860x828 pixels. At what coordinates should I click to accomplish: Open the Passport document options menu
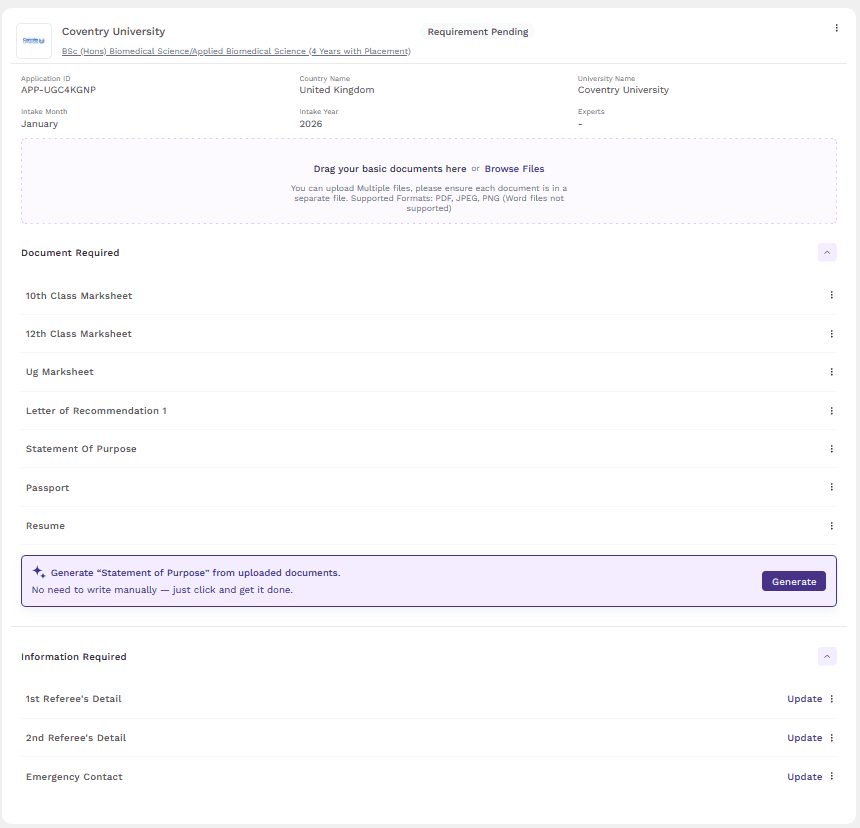(x=831, y=487)
